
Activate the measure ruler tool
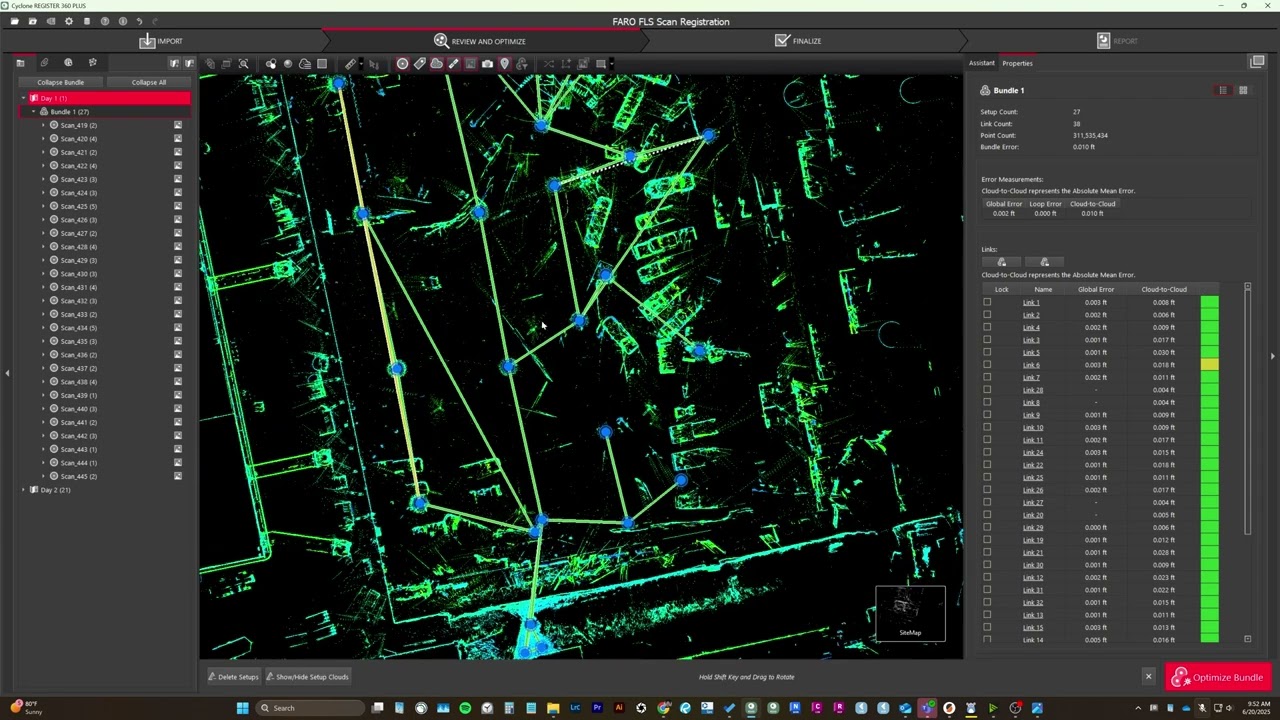coord(351,64)
